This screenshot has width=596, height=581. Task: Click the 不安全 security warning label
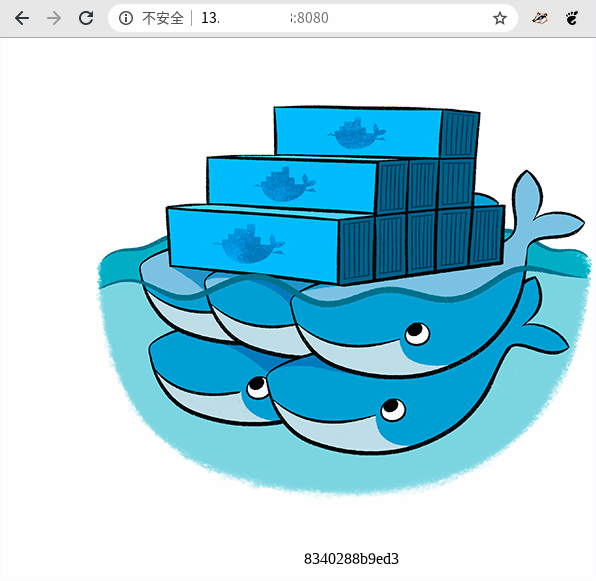click(x=163, y=18)
